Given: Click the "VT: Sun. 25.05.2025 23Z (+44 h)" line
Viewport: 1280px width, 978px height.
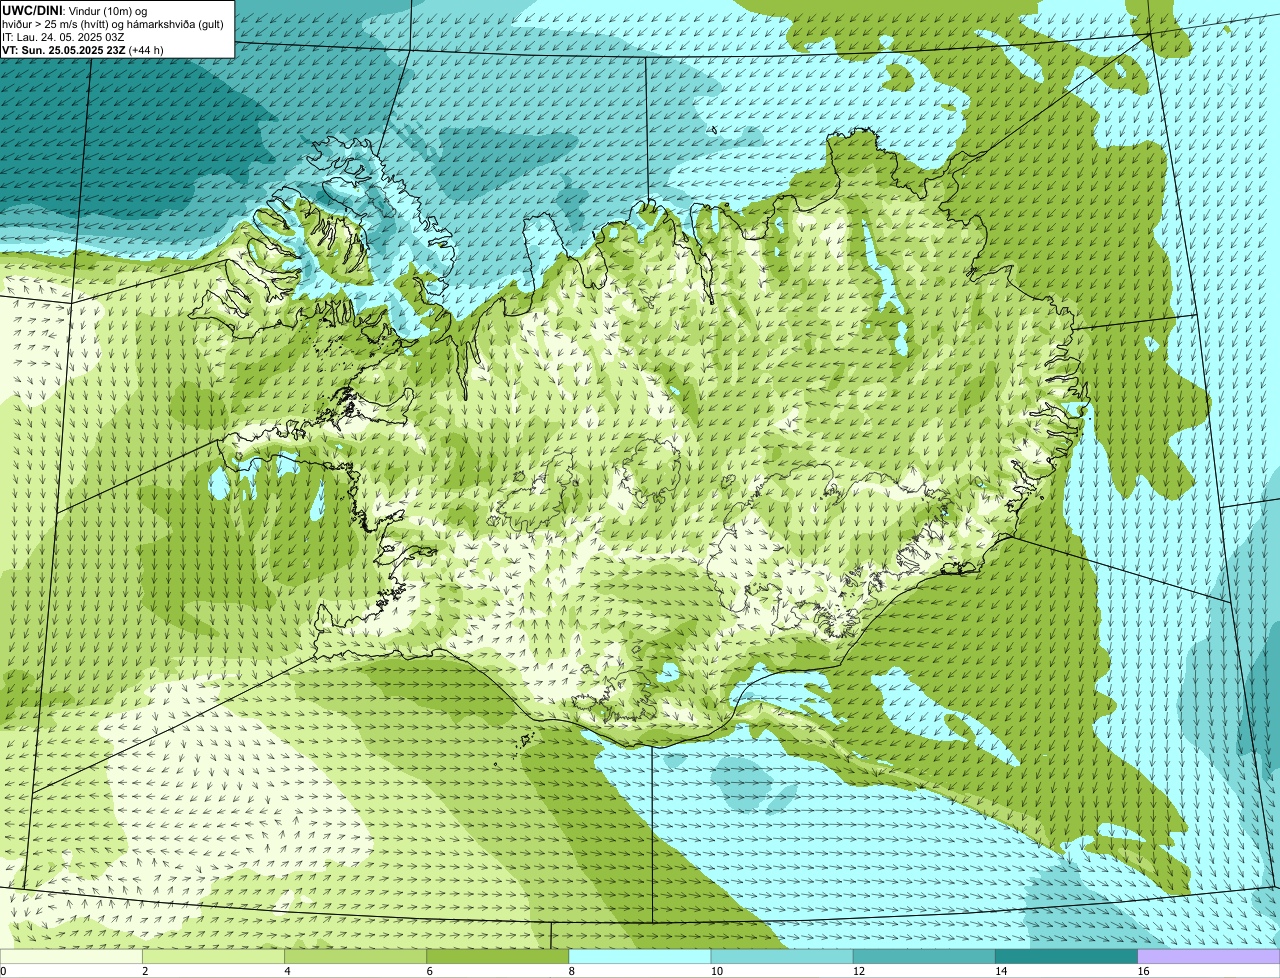Looking at the screenshot, I should tap(83, 50).
